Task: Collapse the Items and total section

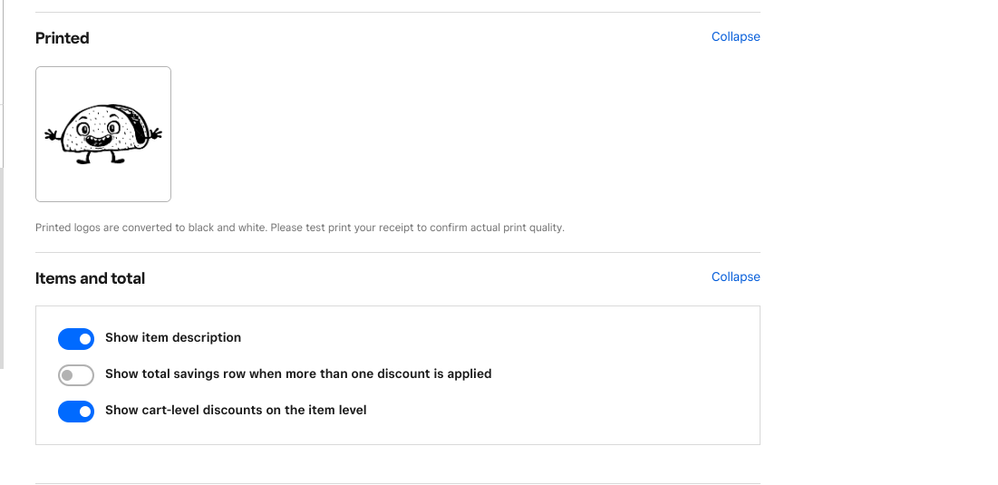Action: click(735, 277)
